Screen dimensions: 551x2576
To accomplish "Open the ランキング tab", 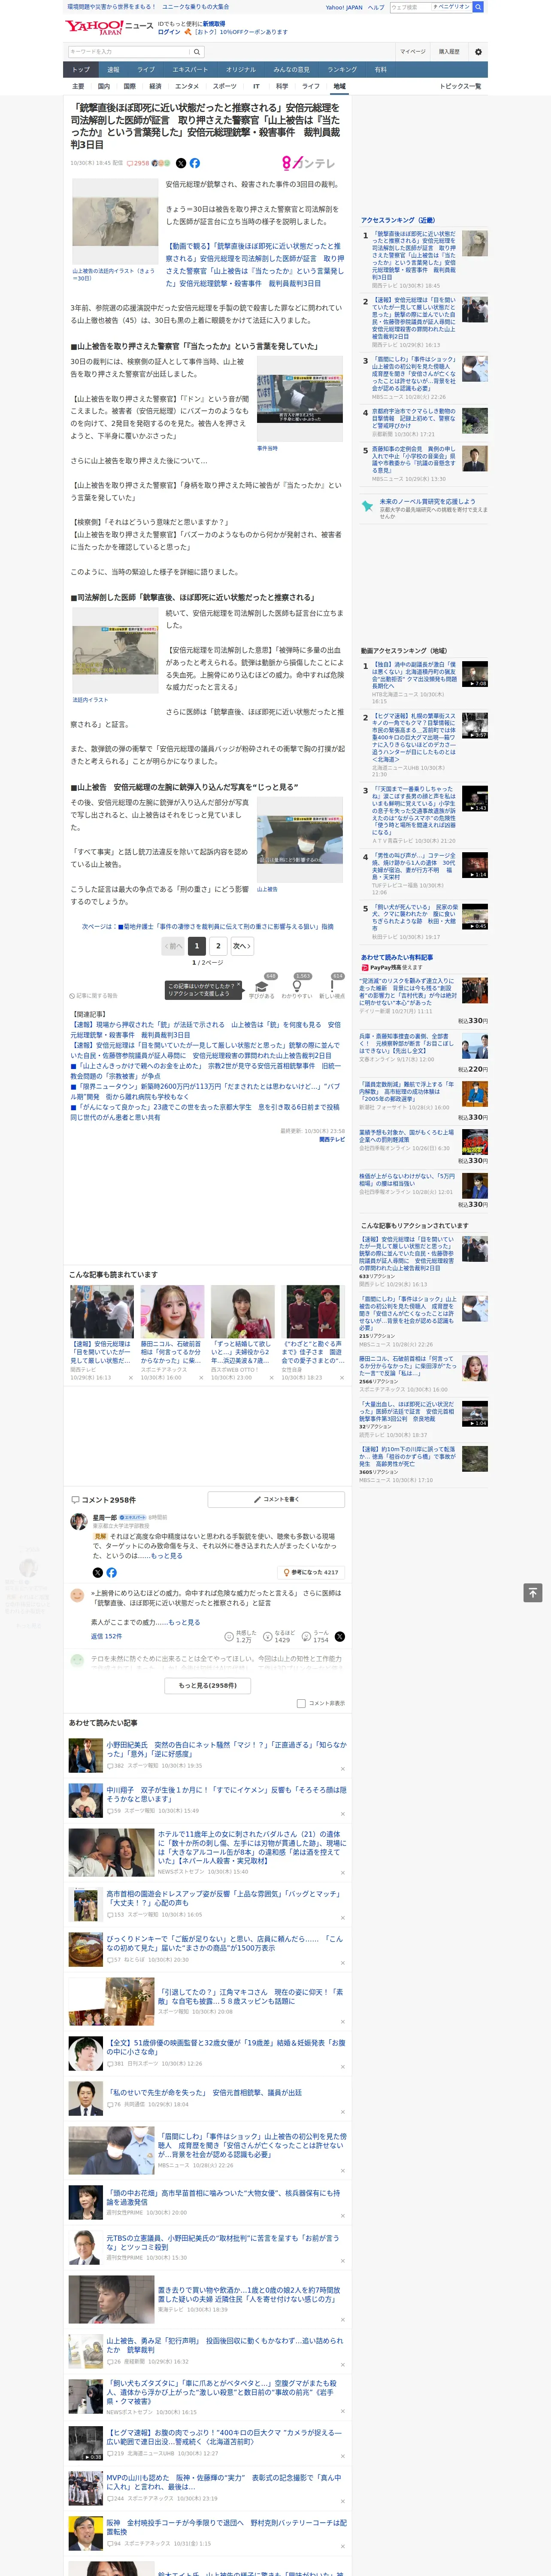I will click(342, 69).
